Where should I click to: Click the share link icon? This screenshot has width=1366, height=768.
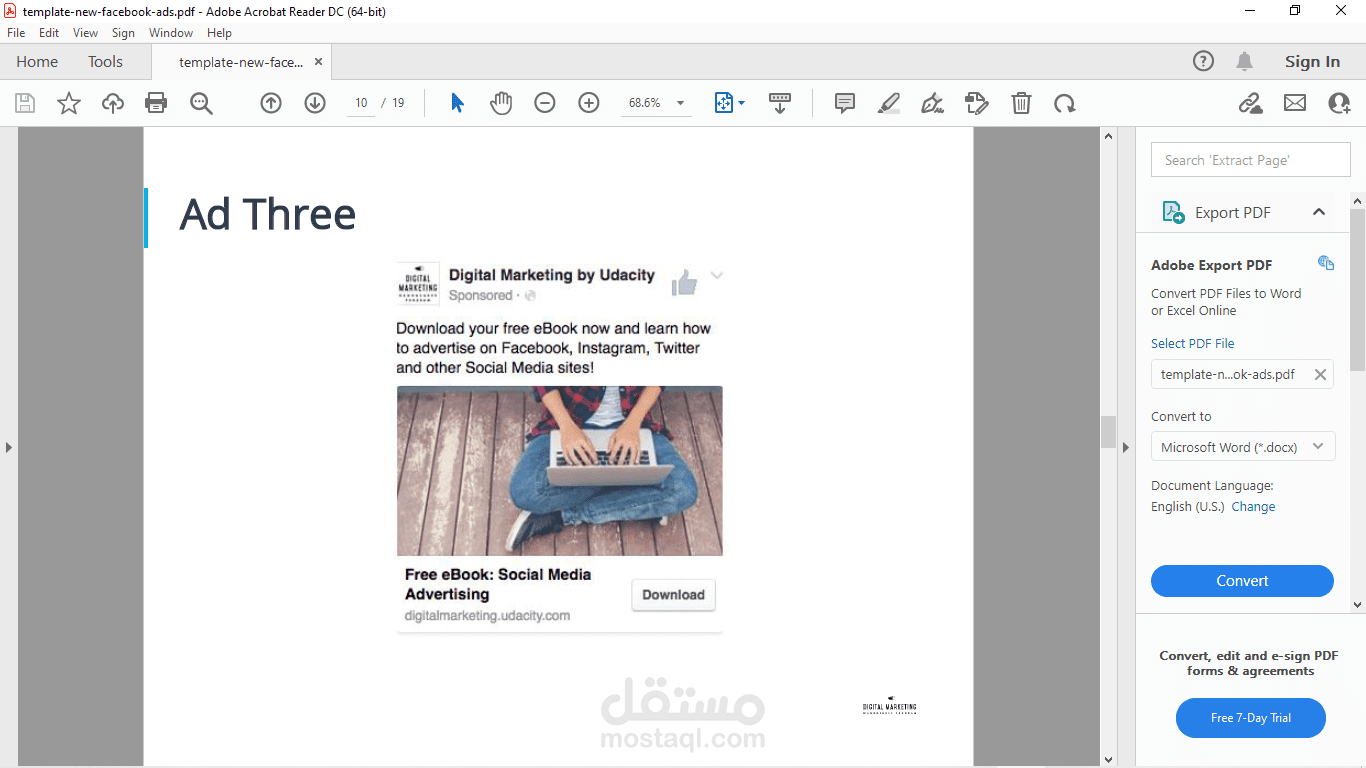click(x=1250, y=103)
